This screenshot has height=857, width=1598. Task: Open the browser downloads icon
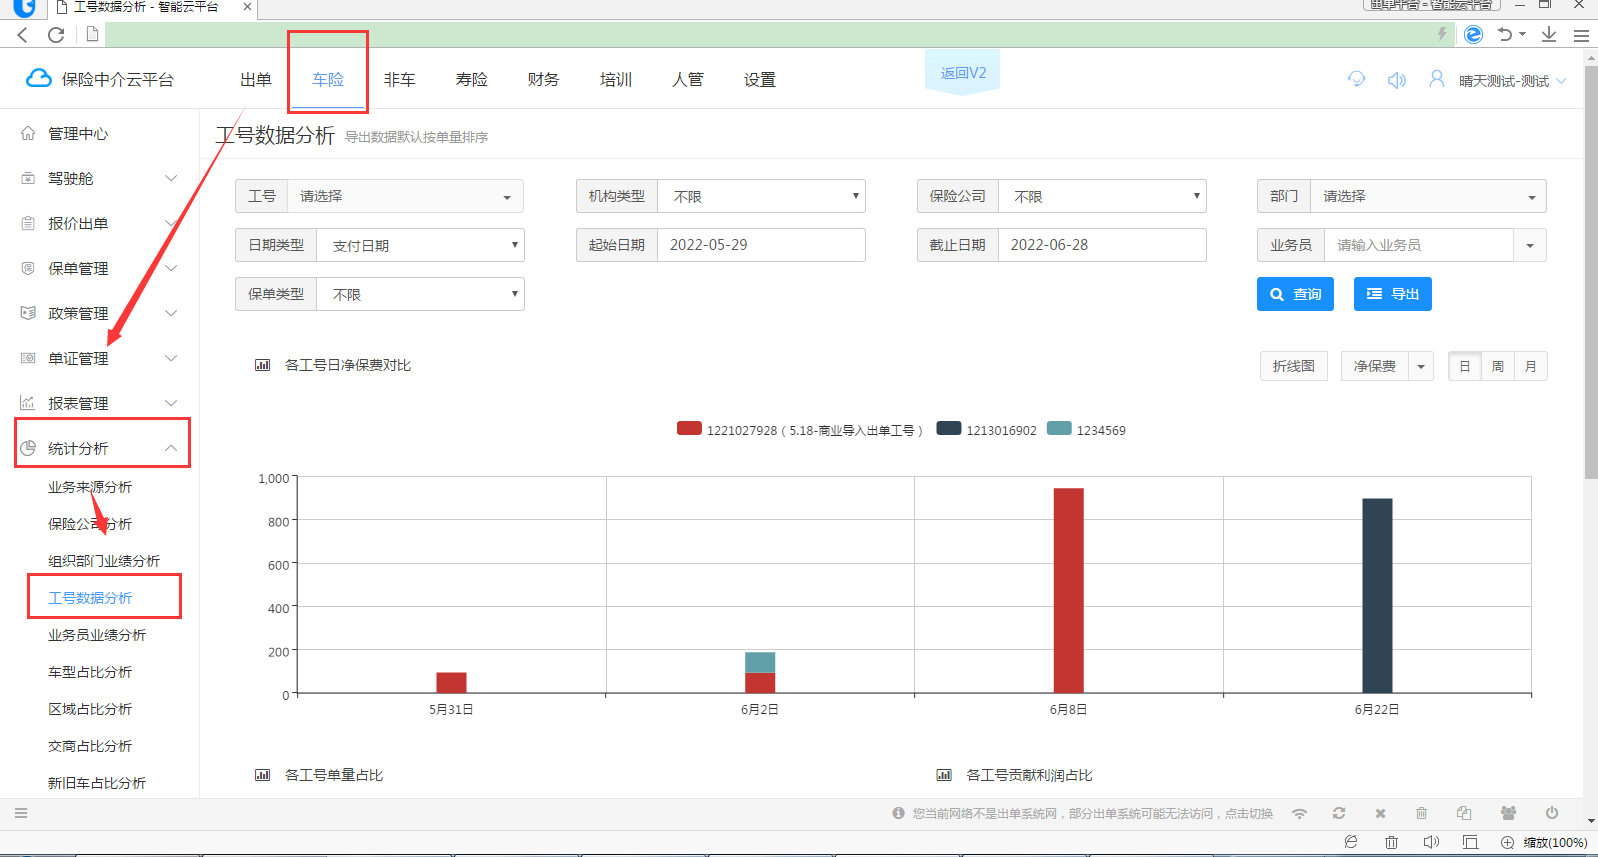tap(1549, 35)
